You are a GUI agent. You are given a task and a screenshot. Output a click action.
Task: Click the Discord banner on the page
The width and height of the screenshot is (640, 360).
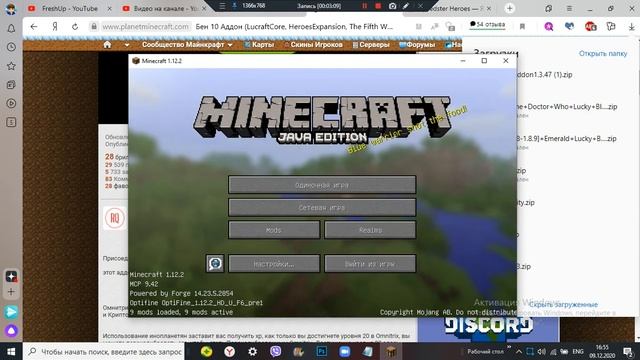click(488, 329)
